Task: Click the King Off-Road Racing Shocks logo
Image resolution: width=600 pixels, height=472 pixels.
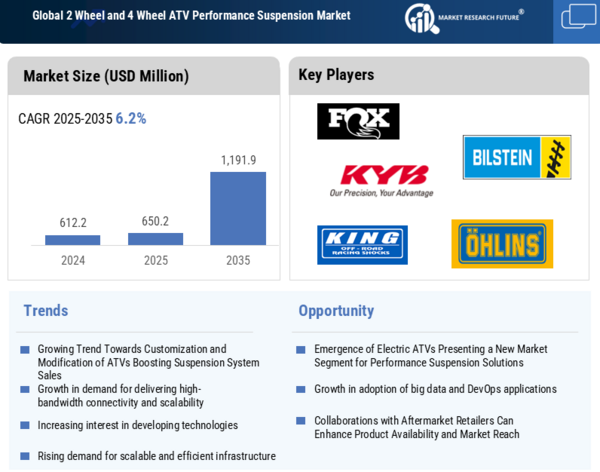Action: 362,245
